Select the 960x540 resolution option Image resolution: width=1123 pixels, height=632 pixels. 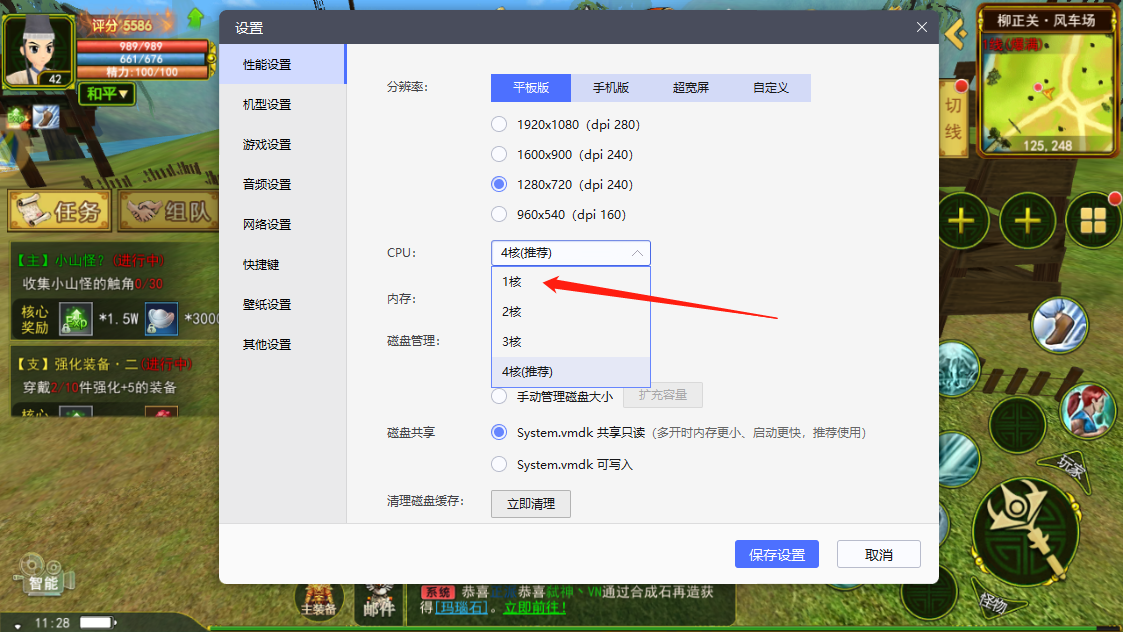coord(499,215)
